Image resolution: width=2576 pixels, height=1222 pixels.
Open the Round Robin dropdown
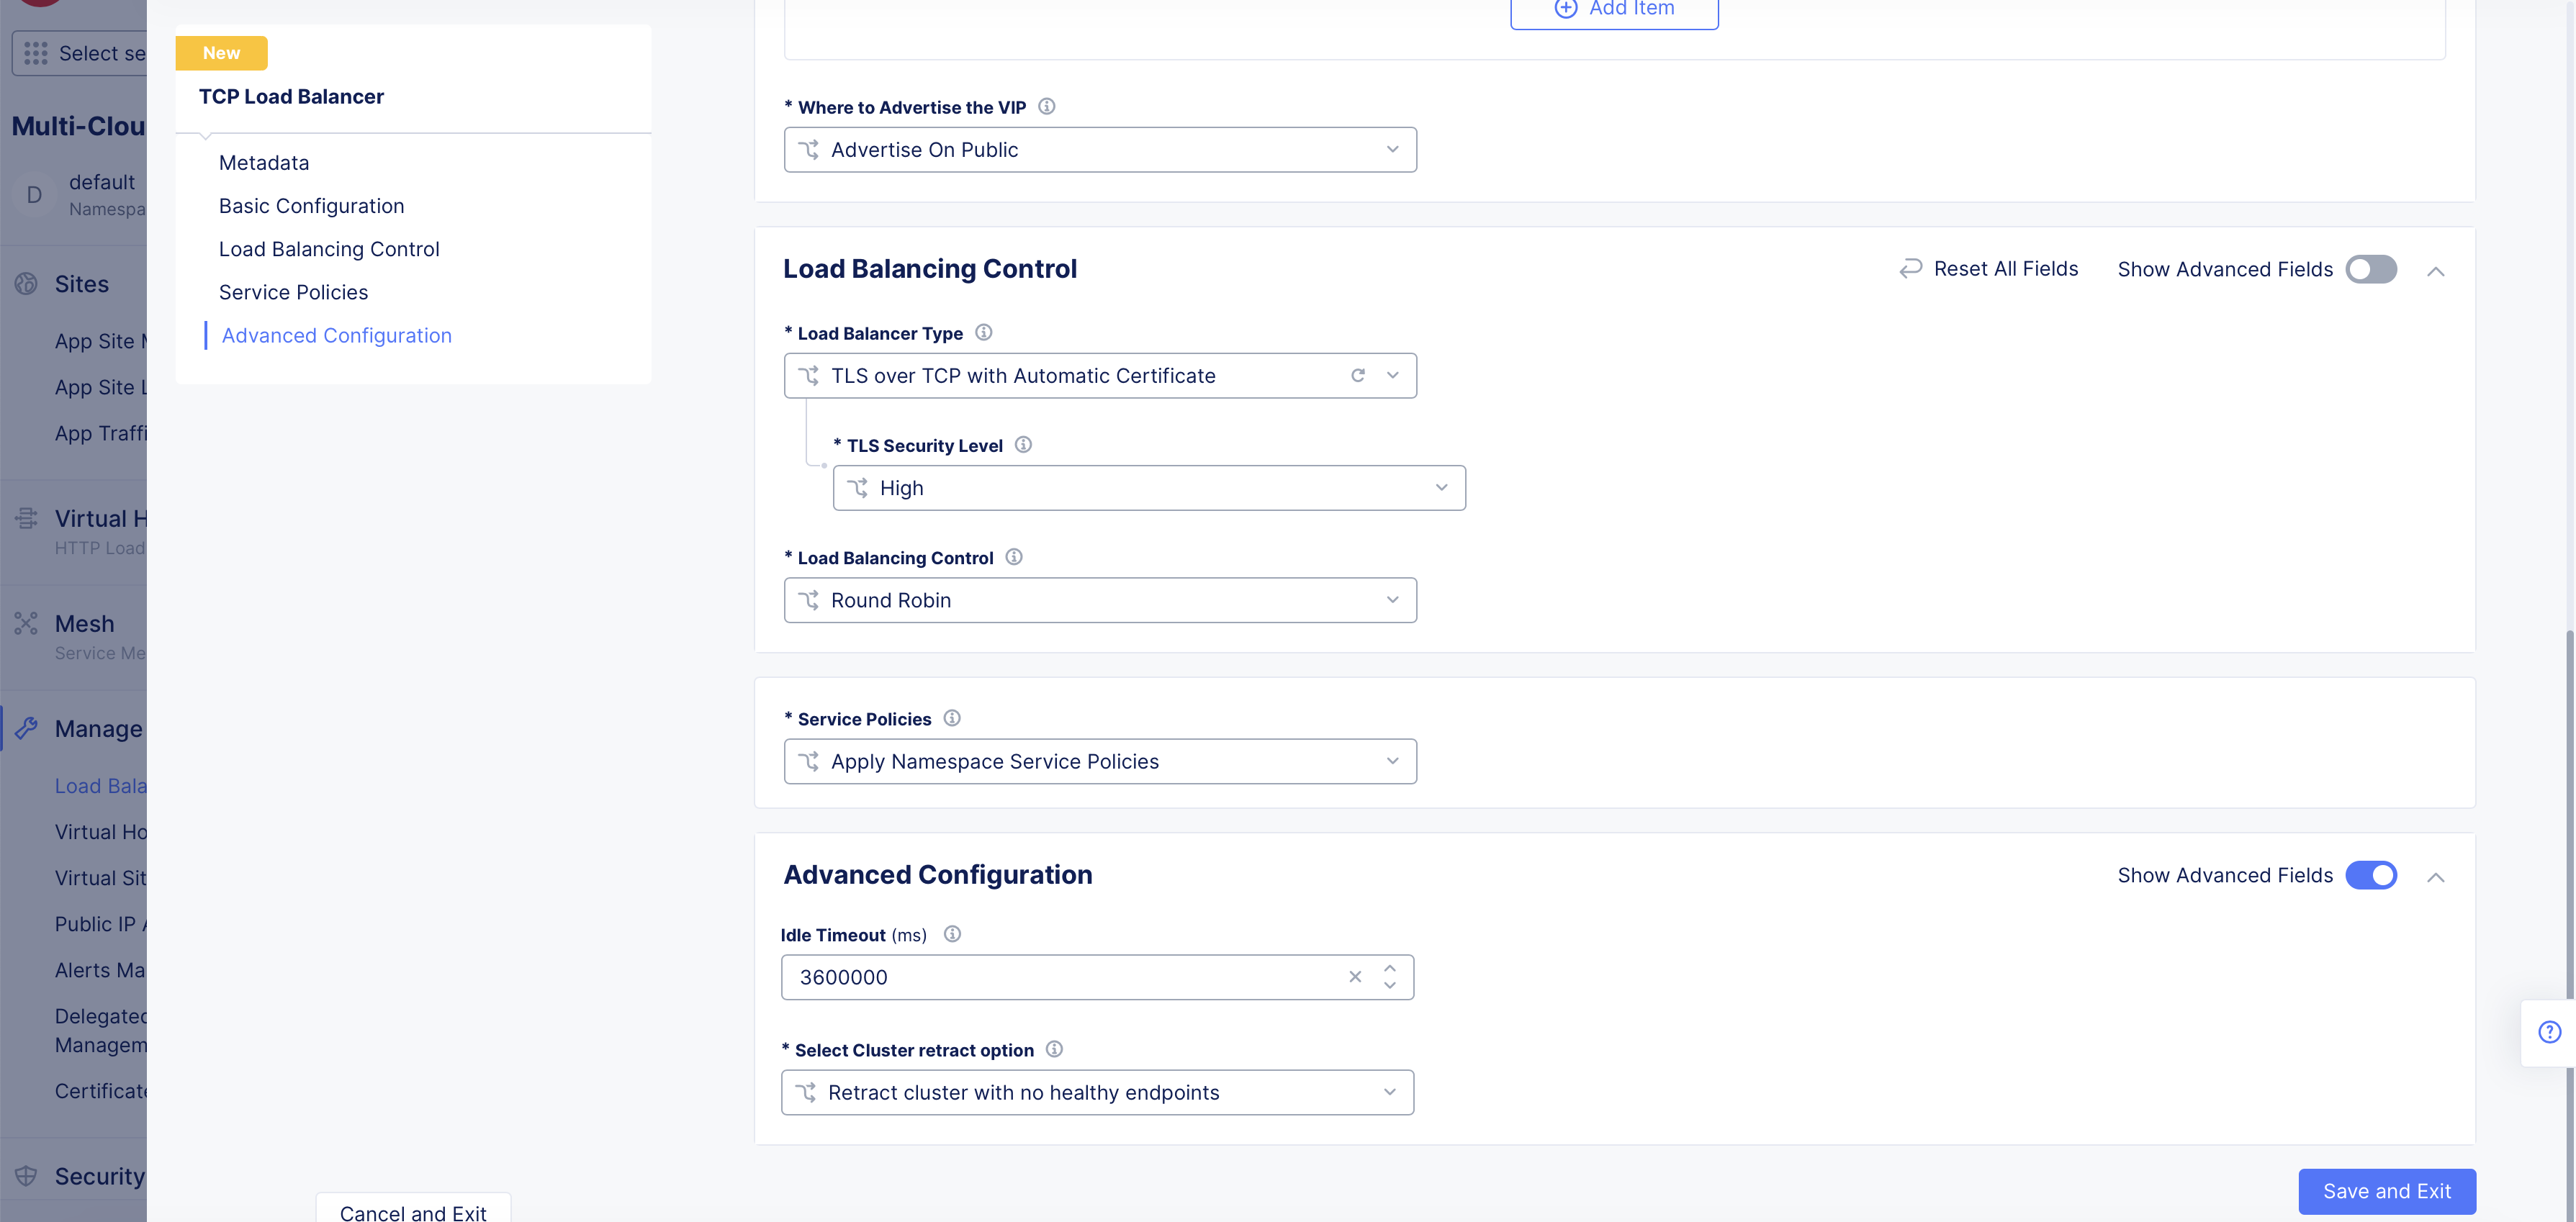(x=1100, y=600)
